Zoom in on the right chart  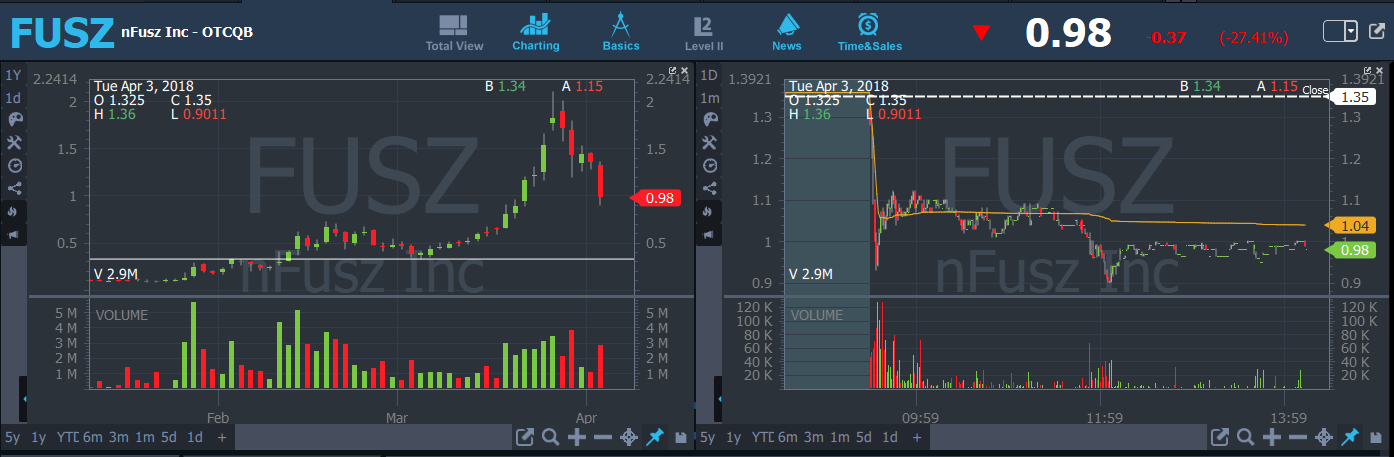click(1271, 437)
